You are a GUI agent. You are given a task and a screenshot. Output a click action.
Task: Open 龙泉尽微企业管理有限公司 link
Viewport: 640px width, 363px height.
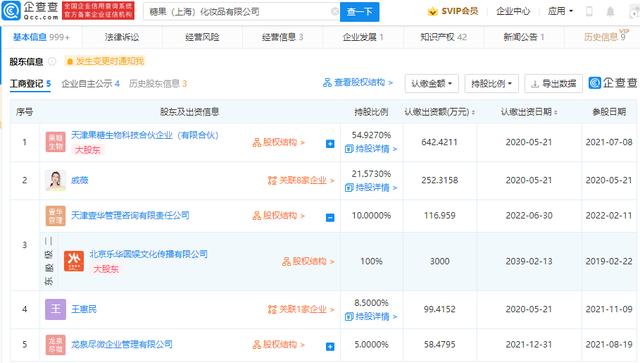(x=122, y=344)
